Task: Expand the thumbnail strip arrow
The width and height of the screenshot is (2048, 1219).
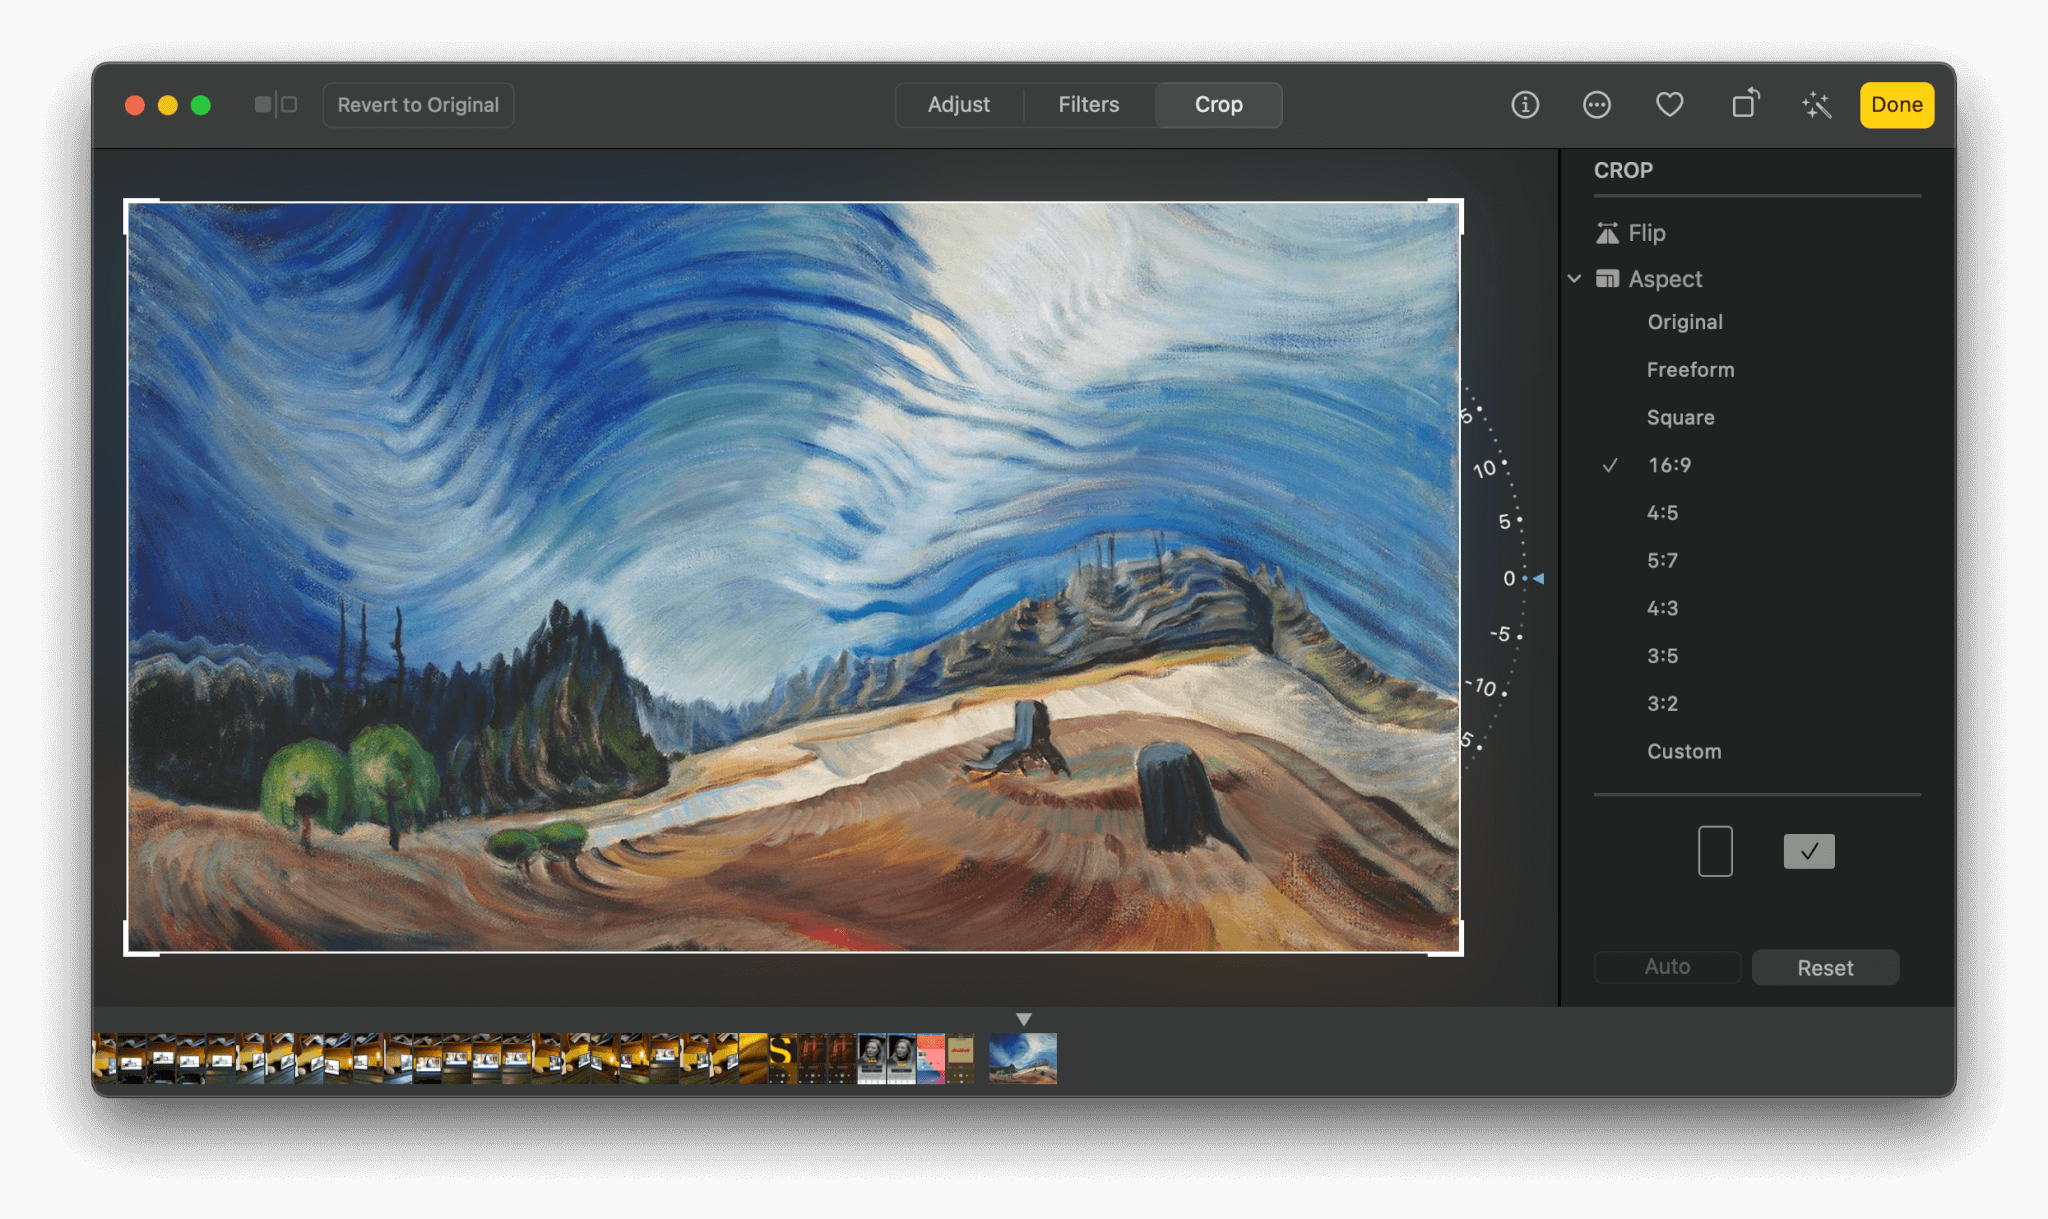Action: coord(1024,1018)
